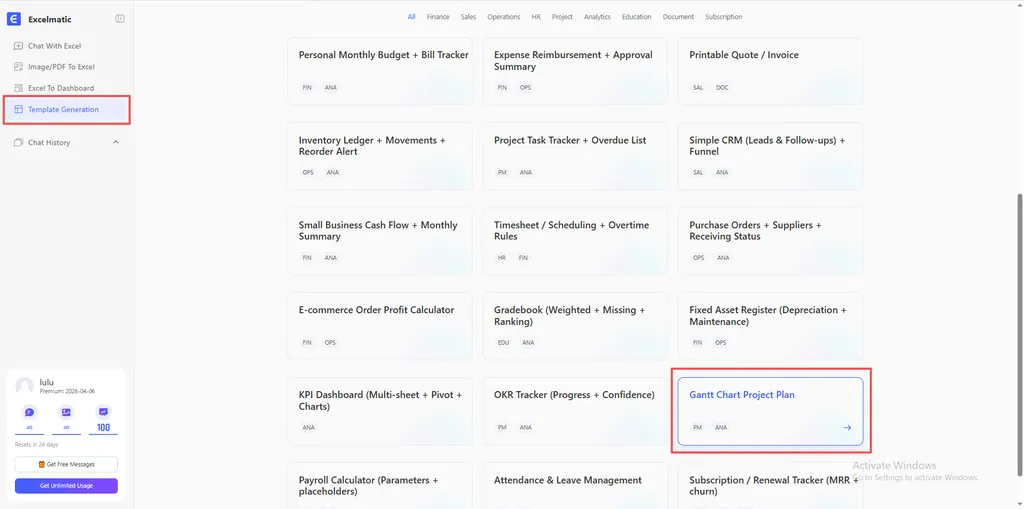Open the Image/PDF To Excel tool

60,67
